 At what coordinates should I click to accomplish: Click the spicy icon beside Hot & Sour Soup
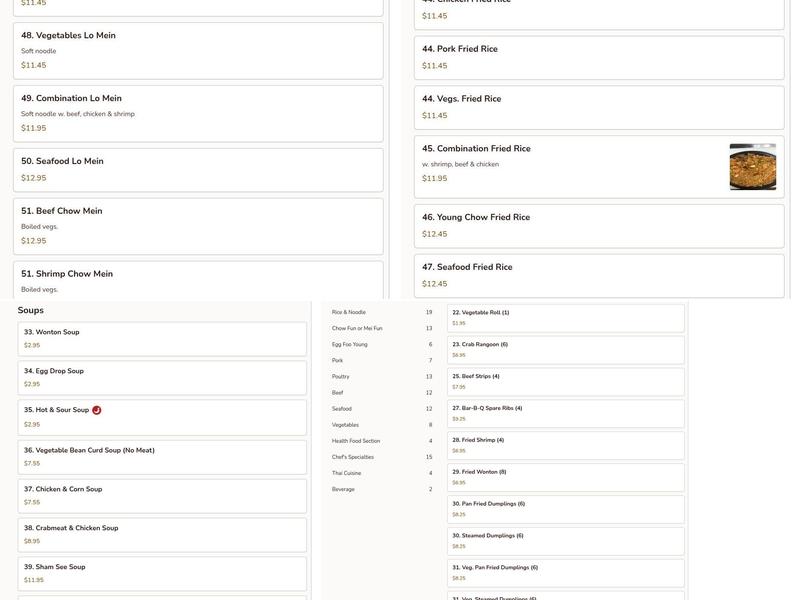pyautogui.click(x=97, y=410)
